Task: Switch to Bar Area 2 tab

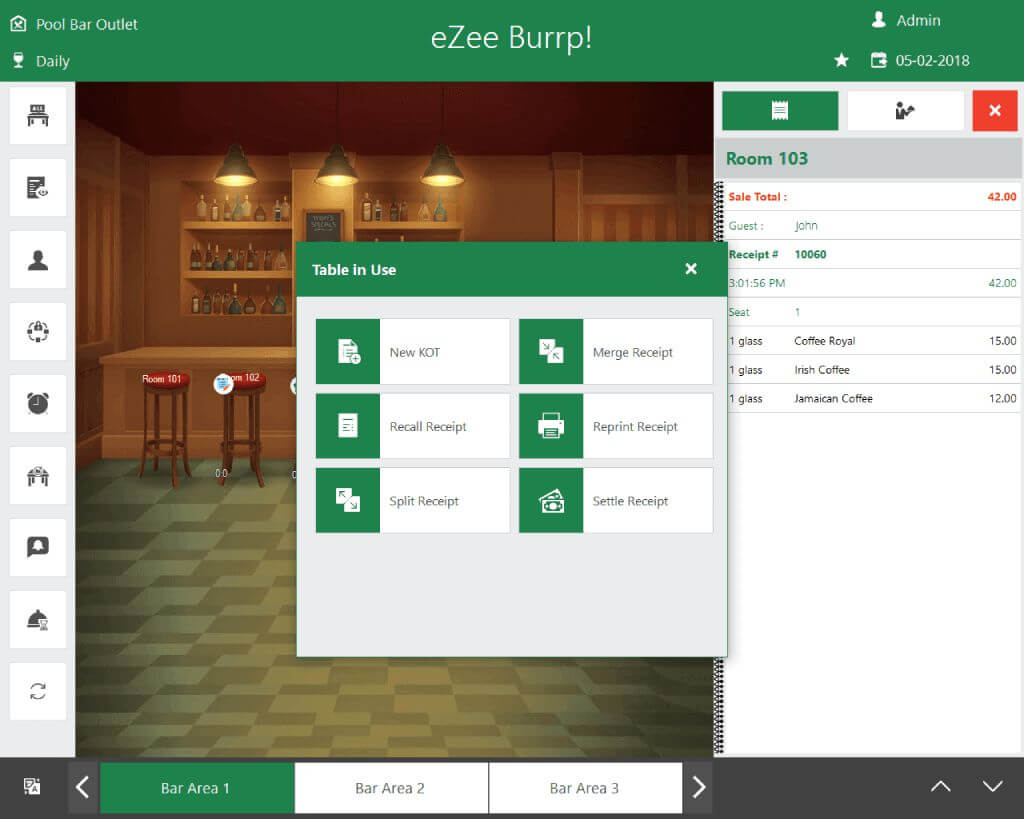Action: tap(391, 788)
